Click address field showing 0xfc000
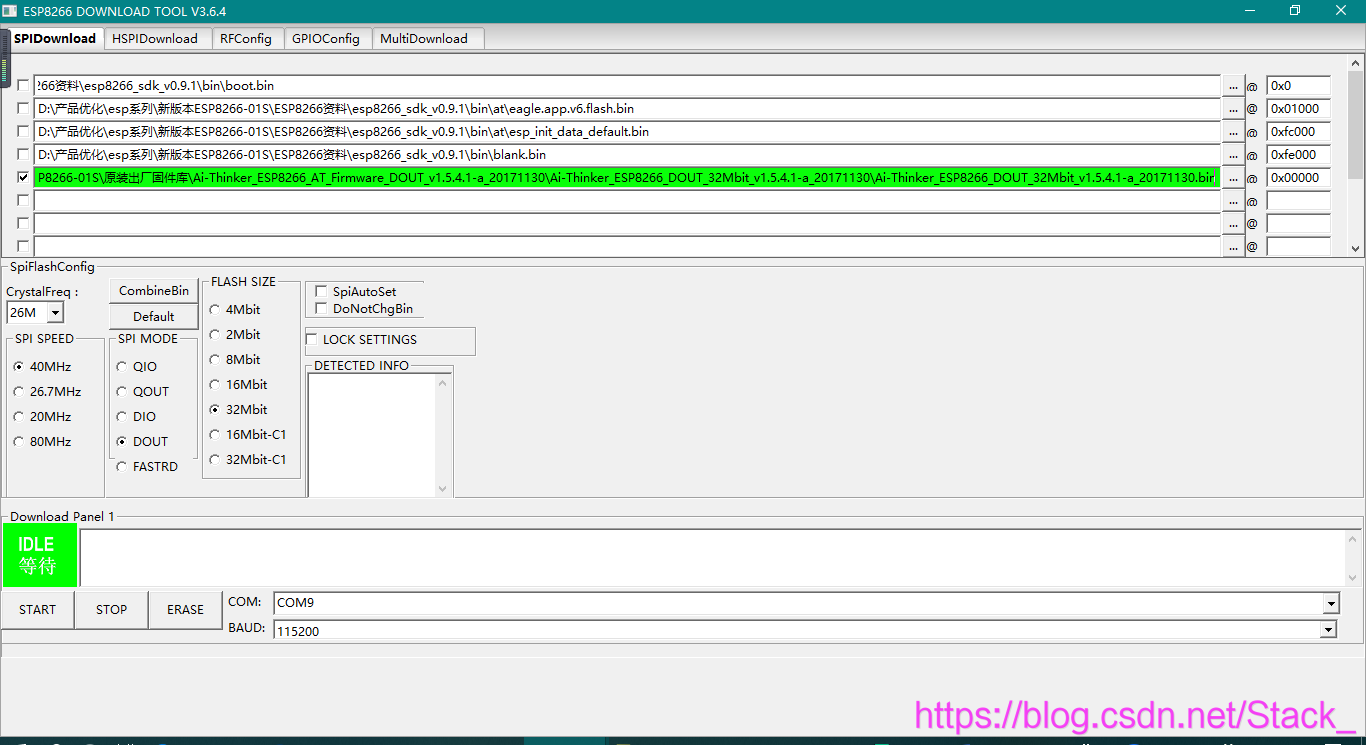This screenshot has width=1366, height=745. pyautogui.click(x=1298, y=132)
